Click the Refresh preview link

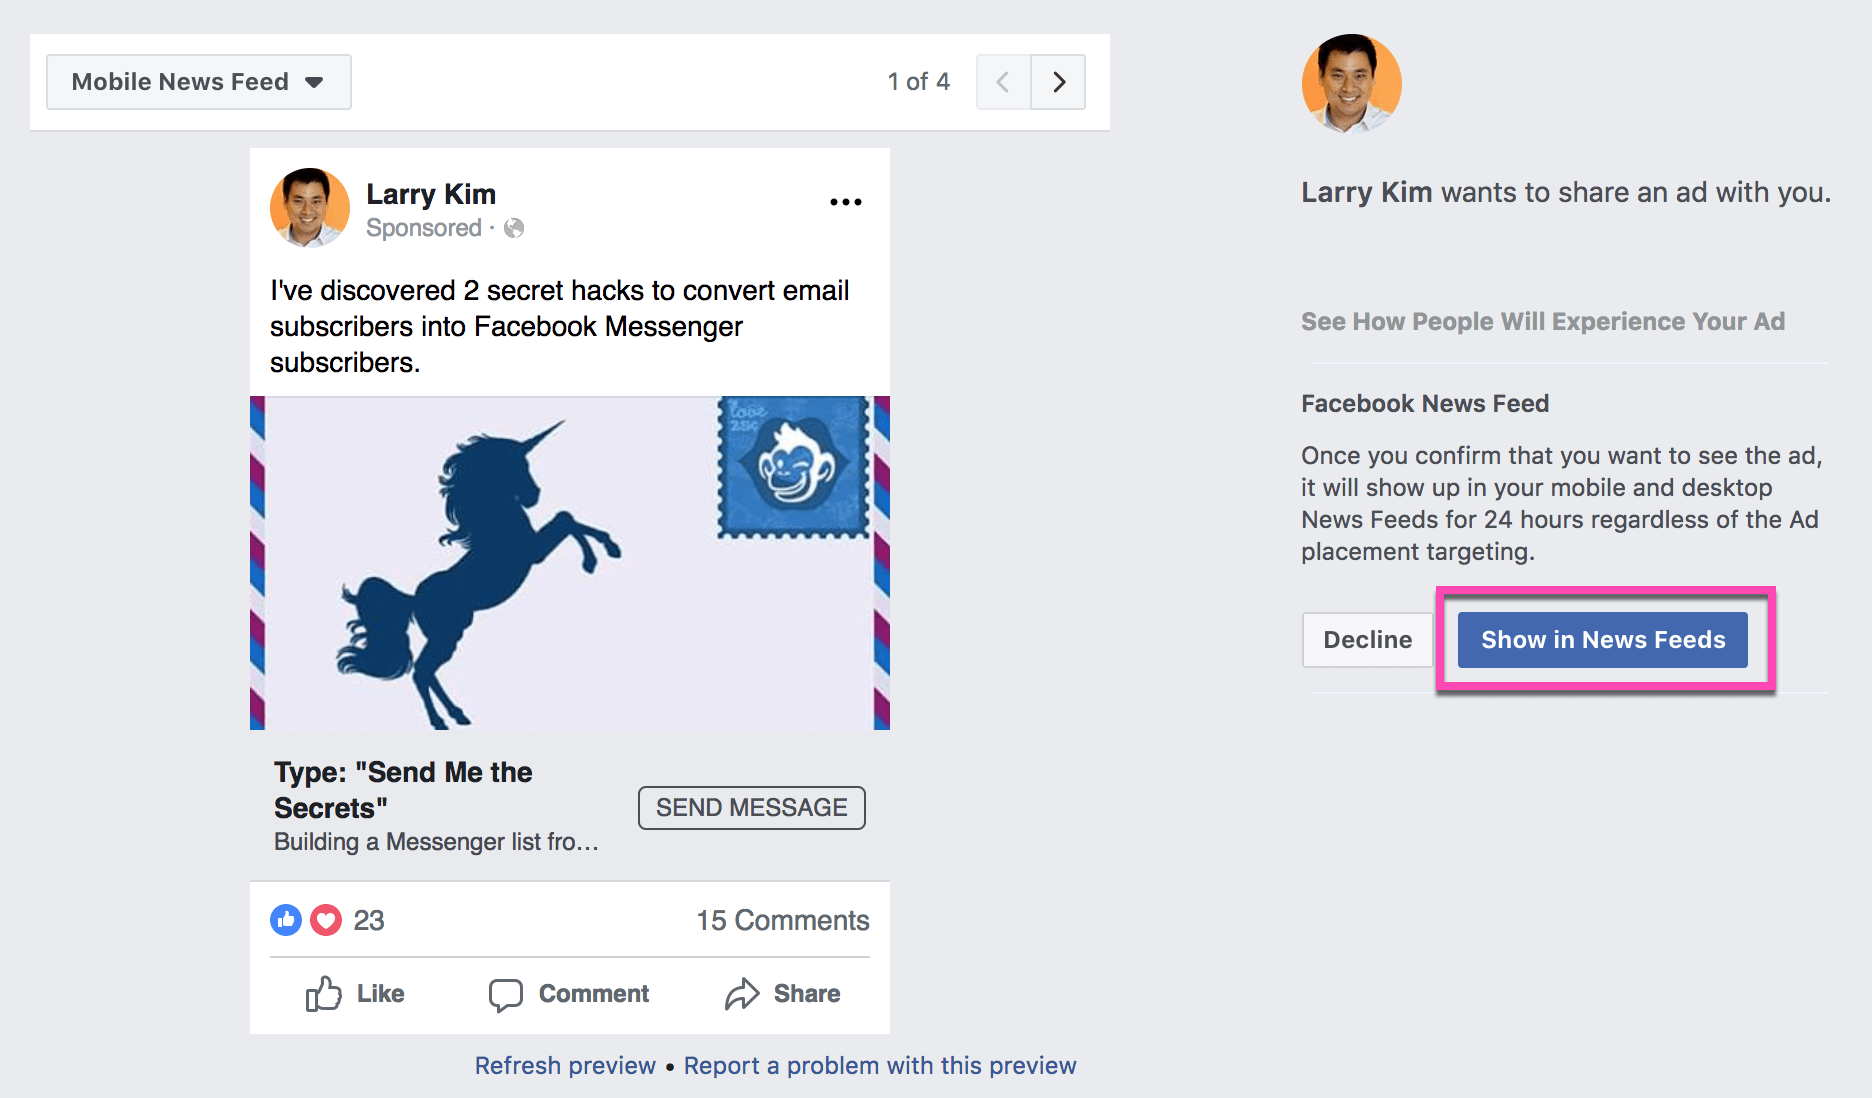coord(564,1065)
